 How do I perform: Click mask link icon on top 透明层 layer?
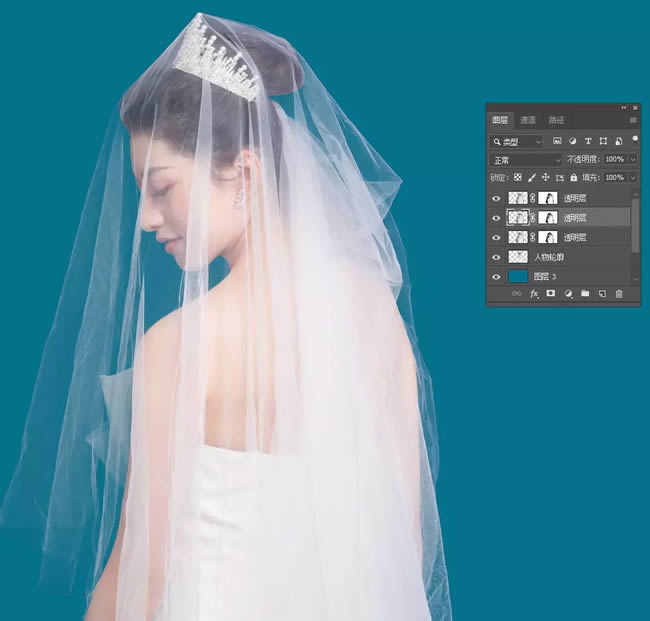pyautogui.click(x=533, y=198)
